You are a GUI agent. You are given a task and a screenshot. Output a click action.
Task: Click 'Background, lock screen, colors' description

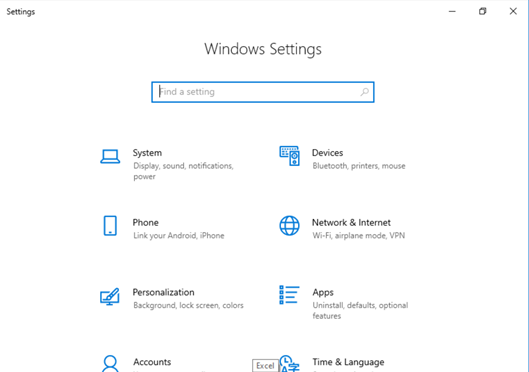(188, 305)
